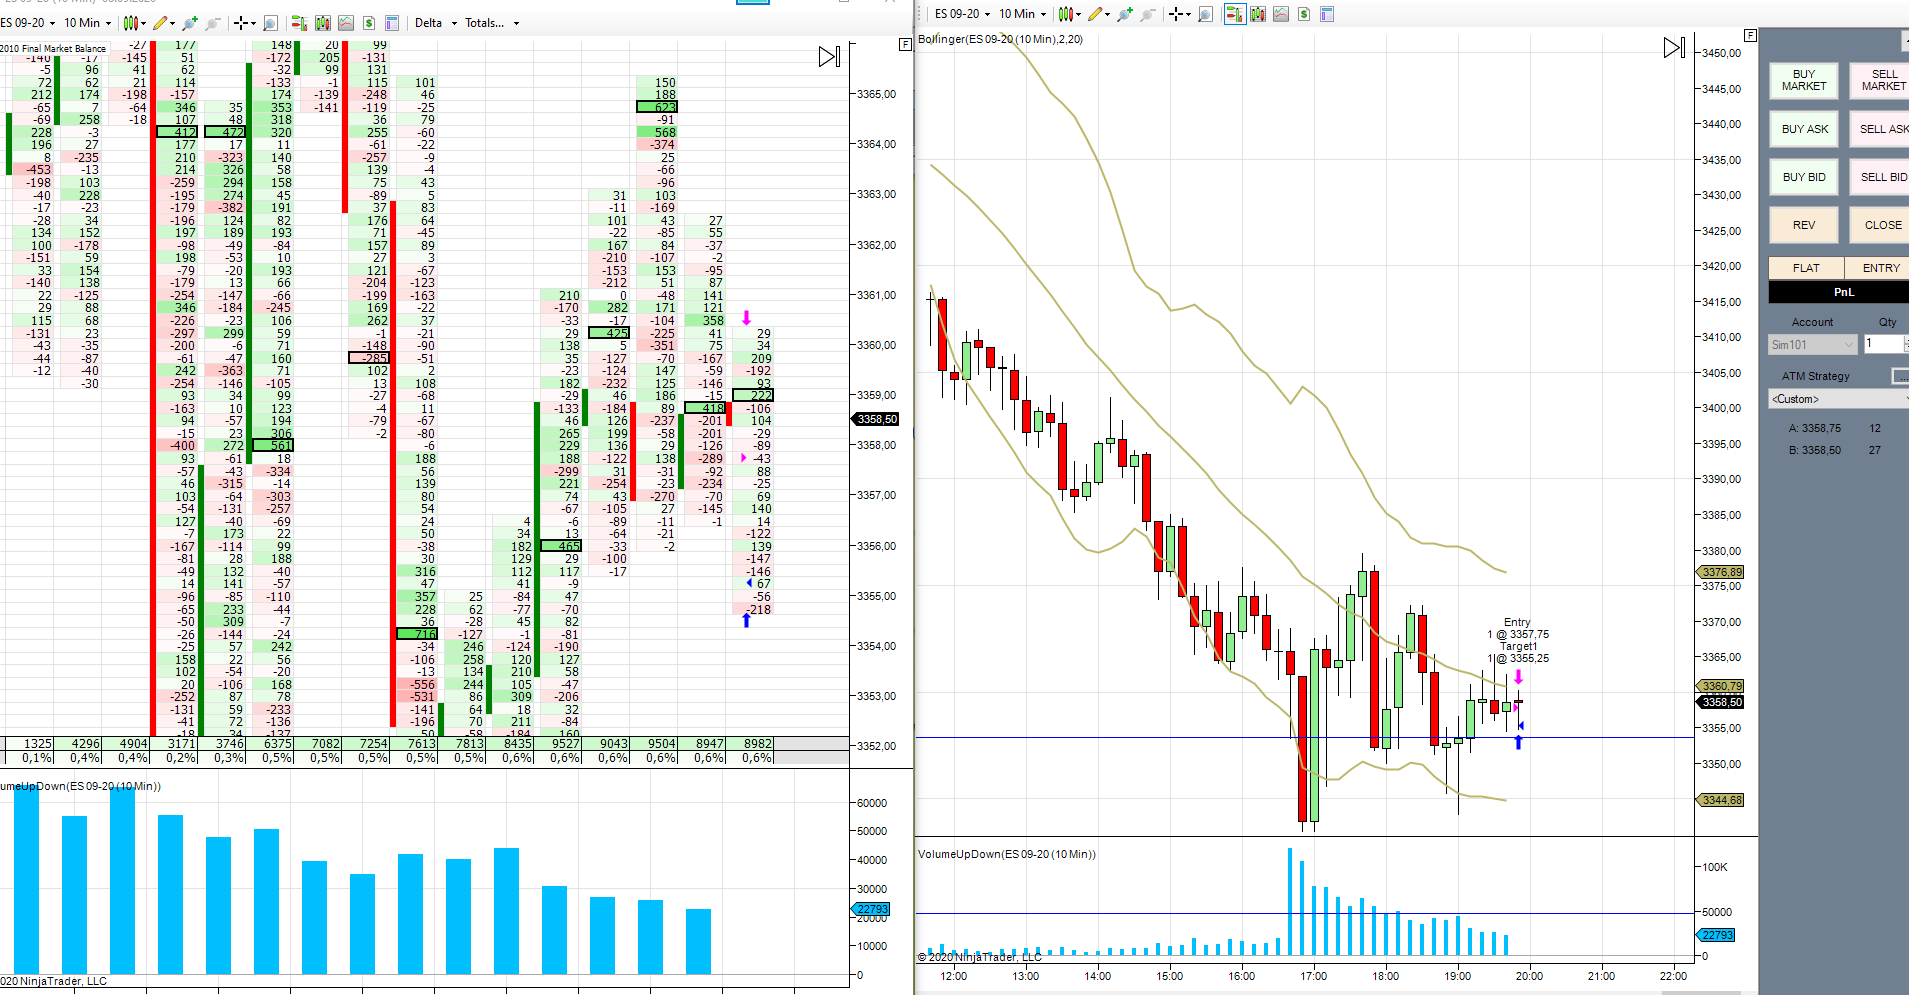
Task: Click the BUY MARKET button
Action: tap(1803, 80)
